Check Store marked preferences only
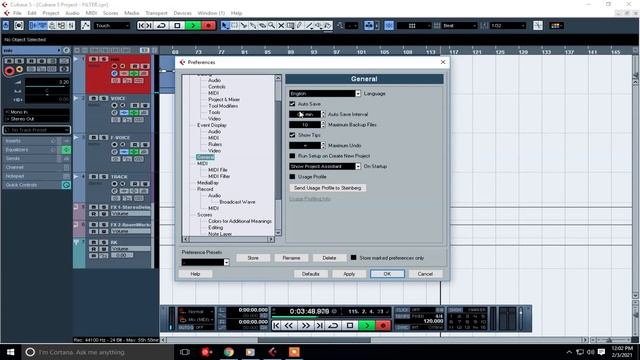Viewport: 640px width, 360px height. (x=353, y=258)
